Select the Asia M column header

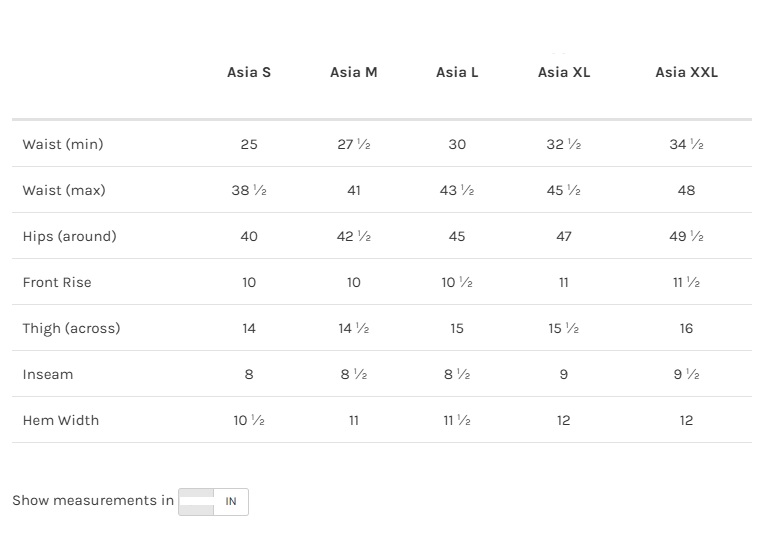(x=354, y=72)
